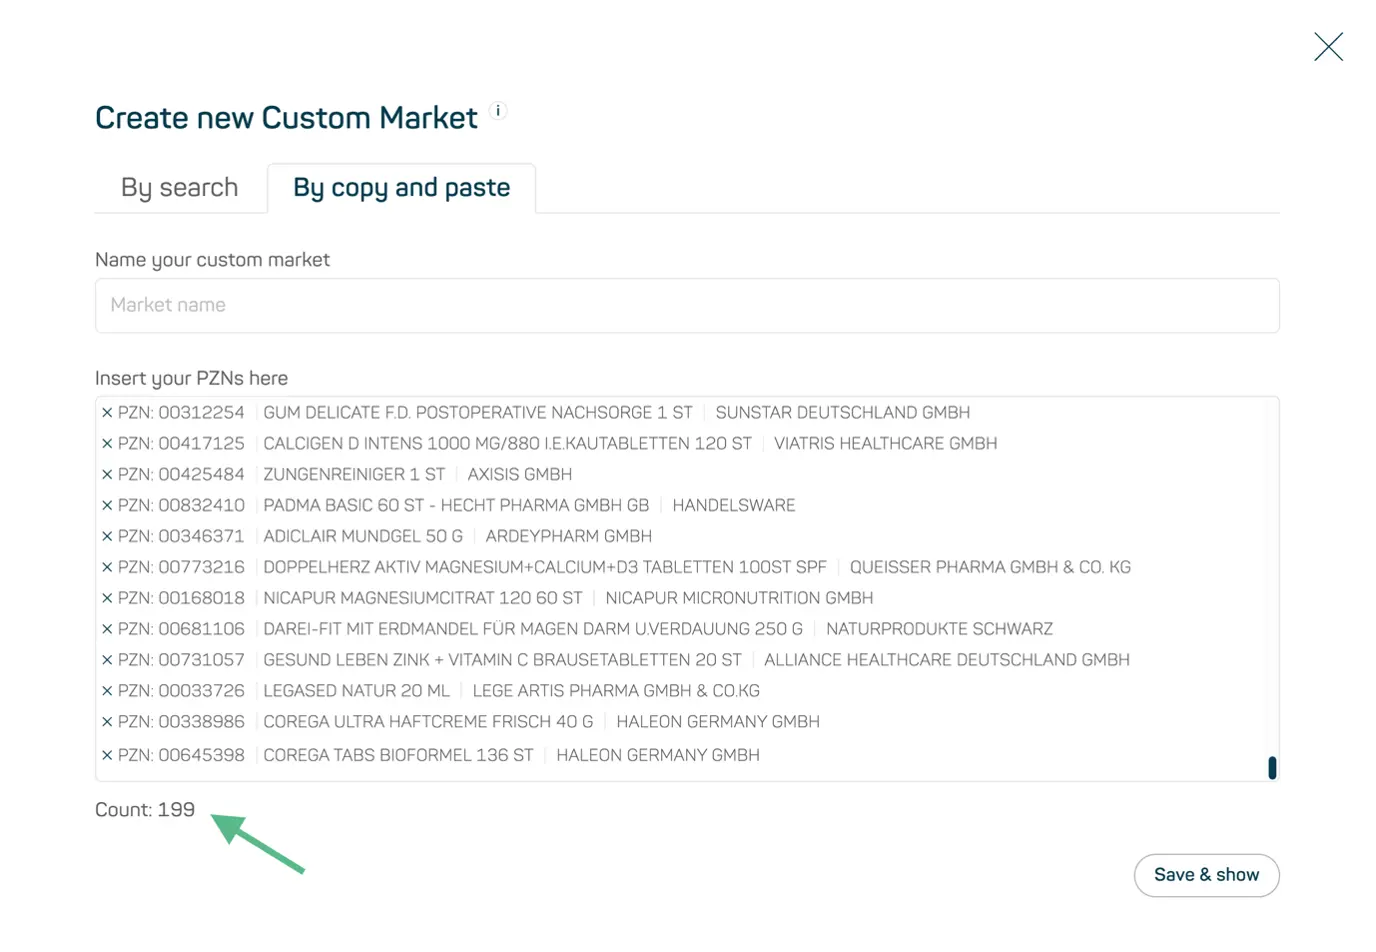Image resolution: width=1376 pixels, height=952 pixels.
Task: Click SUNSTAR DEUTSCHLAND GMBH manufacturer text
Action: tap(843, 413)
